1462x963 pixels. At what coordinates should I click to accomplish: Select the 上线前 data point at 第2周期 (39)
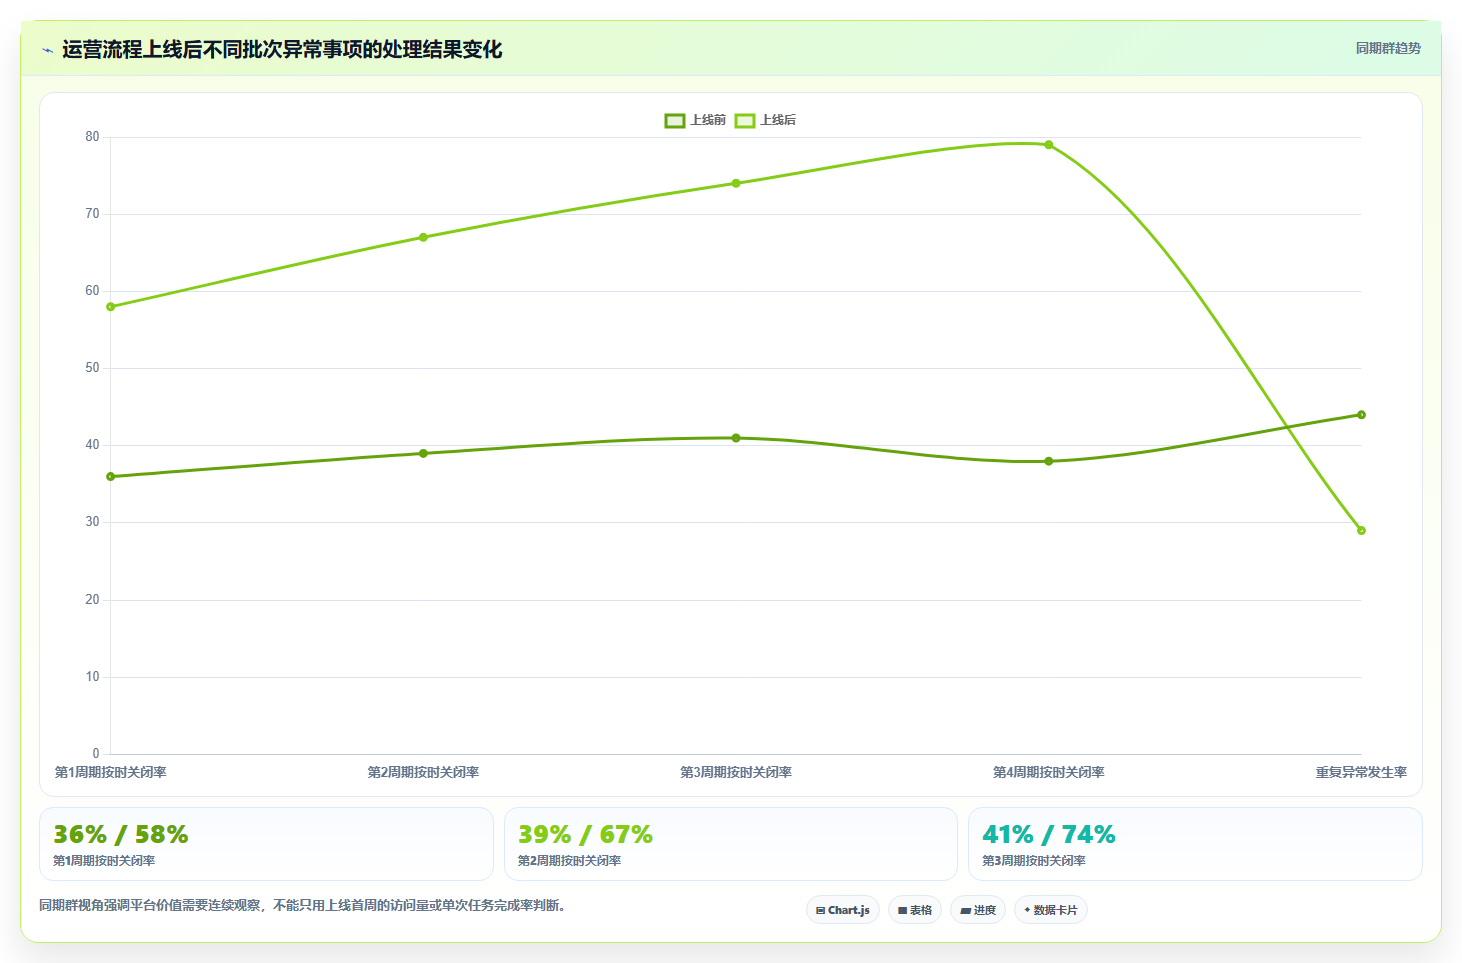(x=423, y=454)
